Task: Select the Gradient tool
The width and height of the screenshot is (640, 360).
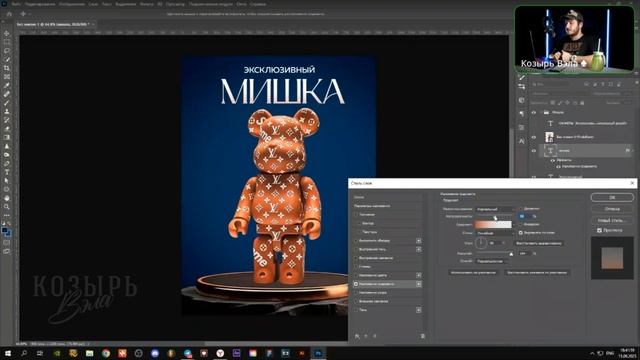Action: pyautogui.click(x=7, y=138)
